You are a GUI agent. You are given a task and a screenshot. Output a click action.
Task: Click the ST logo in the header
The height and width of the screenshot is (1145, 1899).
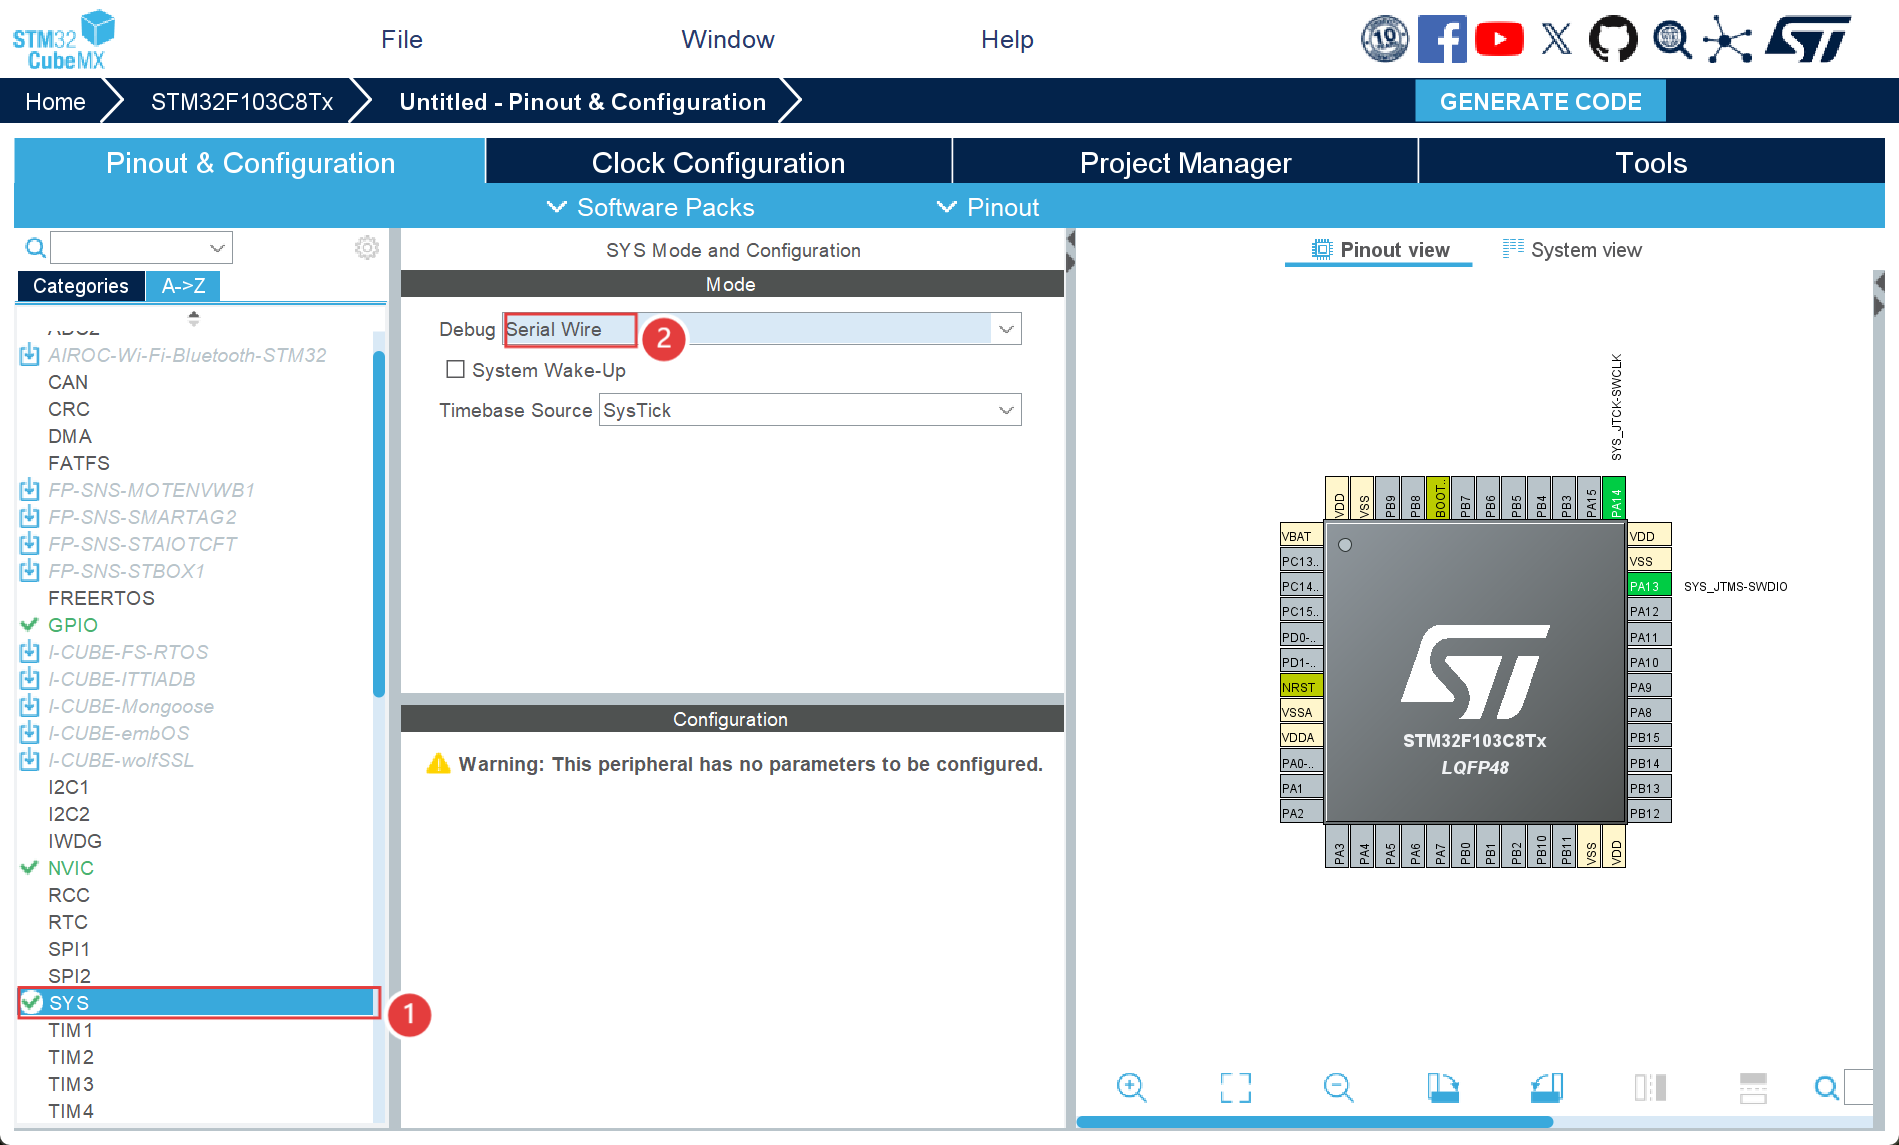1808,39
